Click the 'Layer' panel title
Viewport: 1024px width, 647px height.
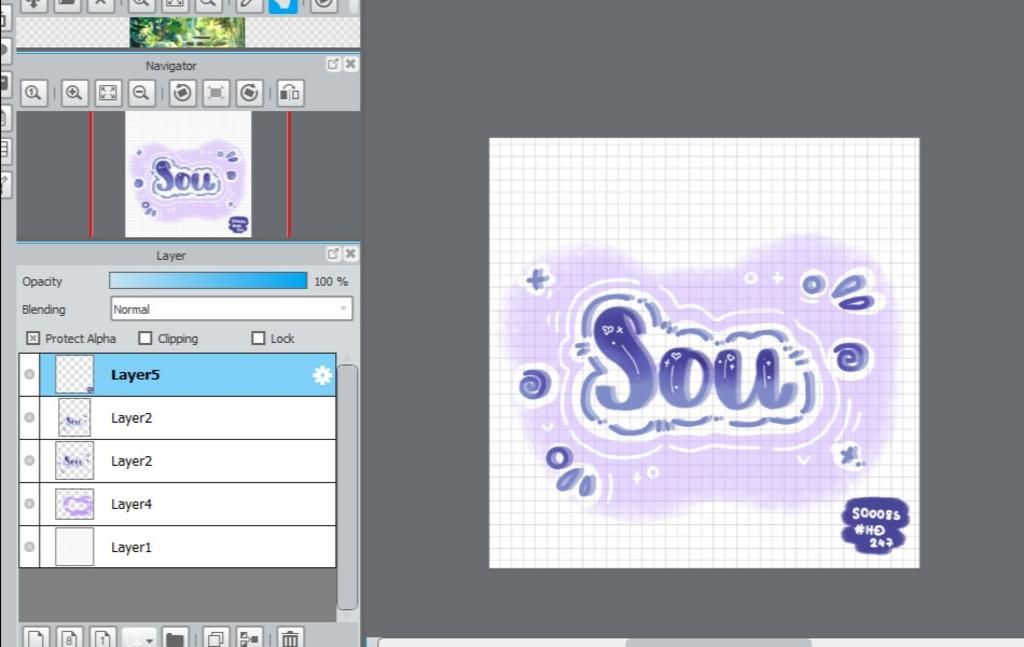tap(170, 256)
